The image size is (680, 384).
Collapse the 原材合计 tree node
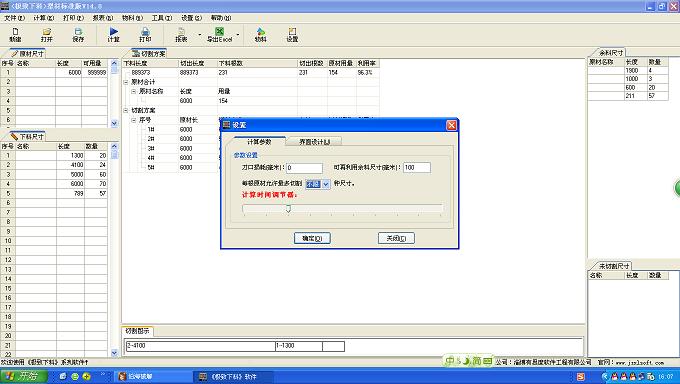(x=126, y=82)
